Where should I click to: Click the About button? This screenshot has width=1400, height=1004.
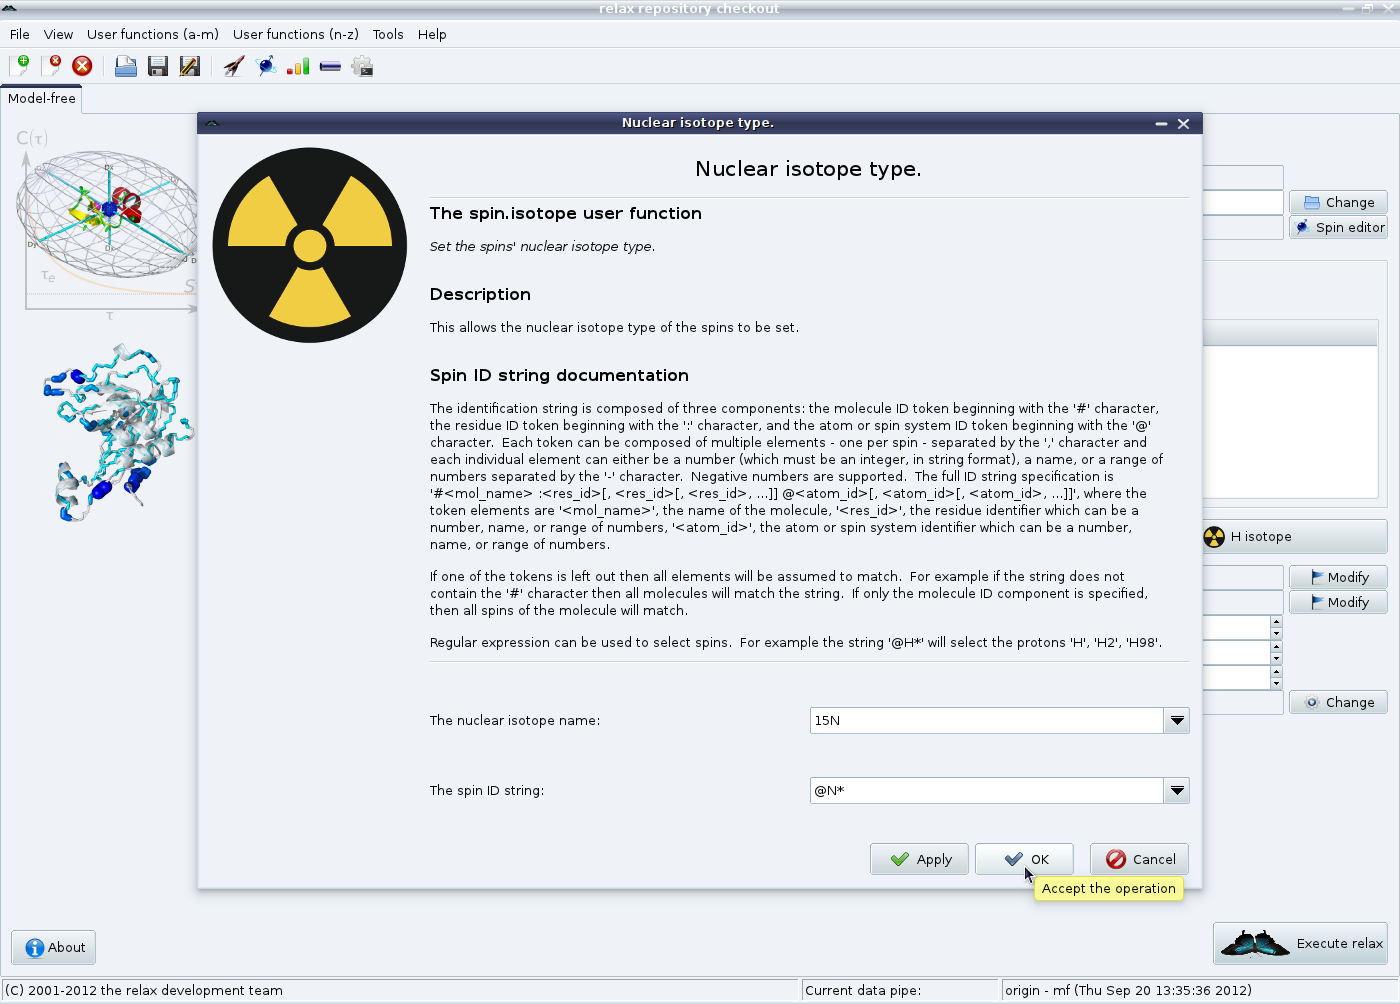pos(54,947)
